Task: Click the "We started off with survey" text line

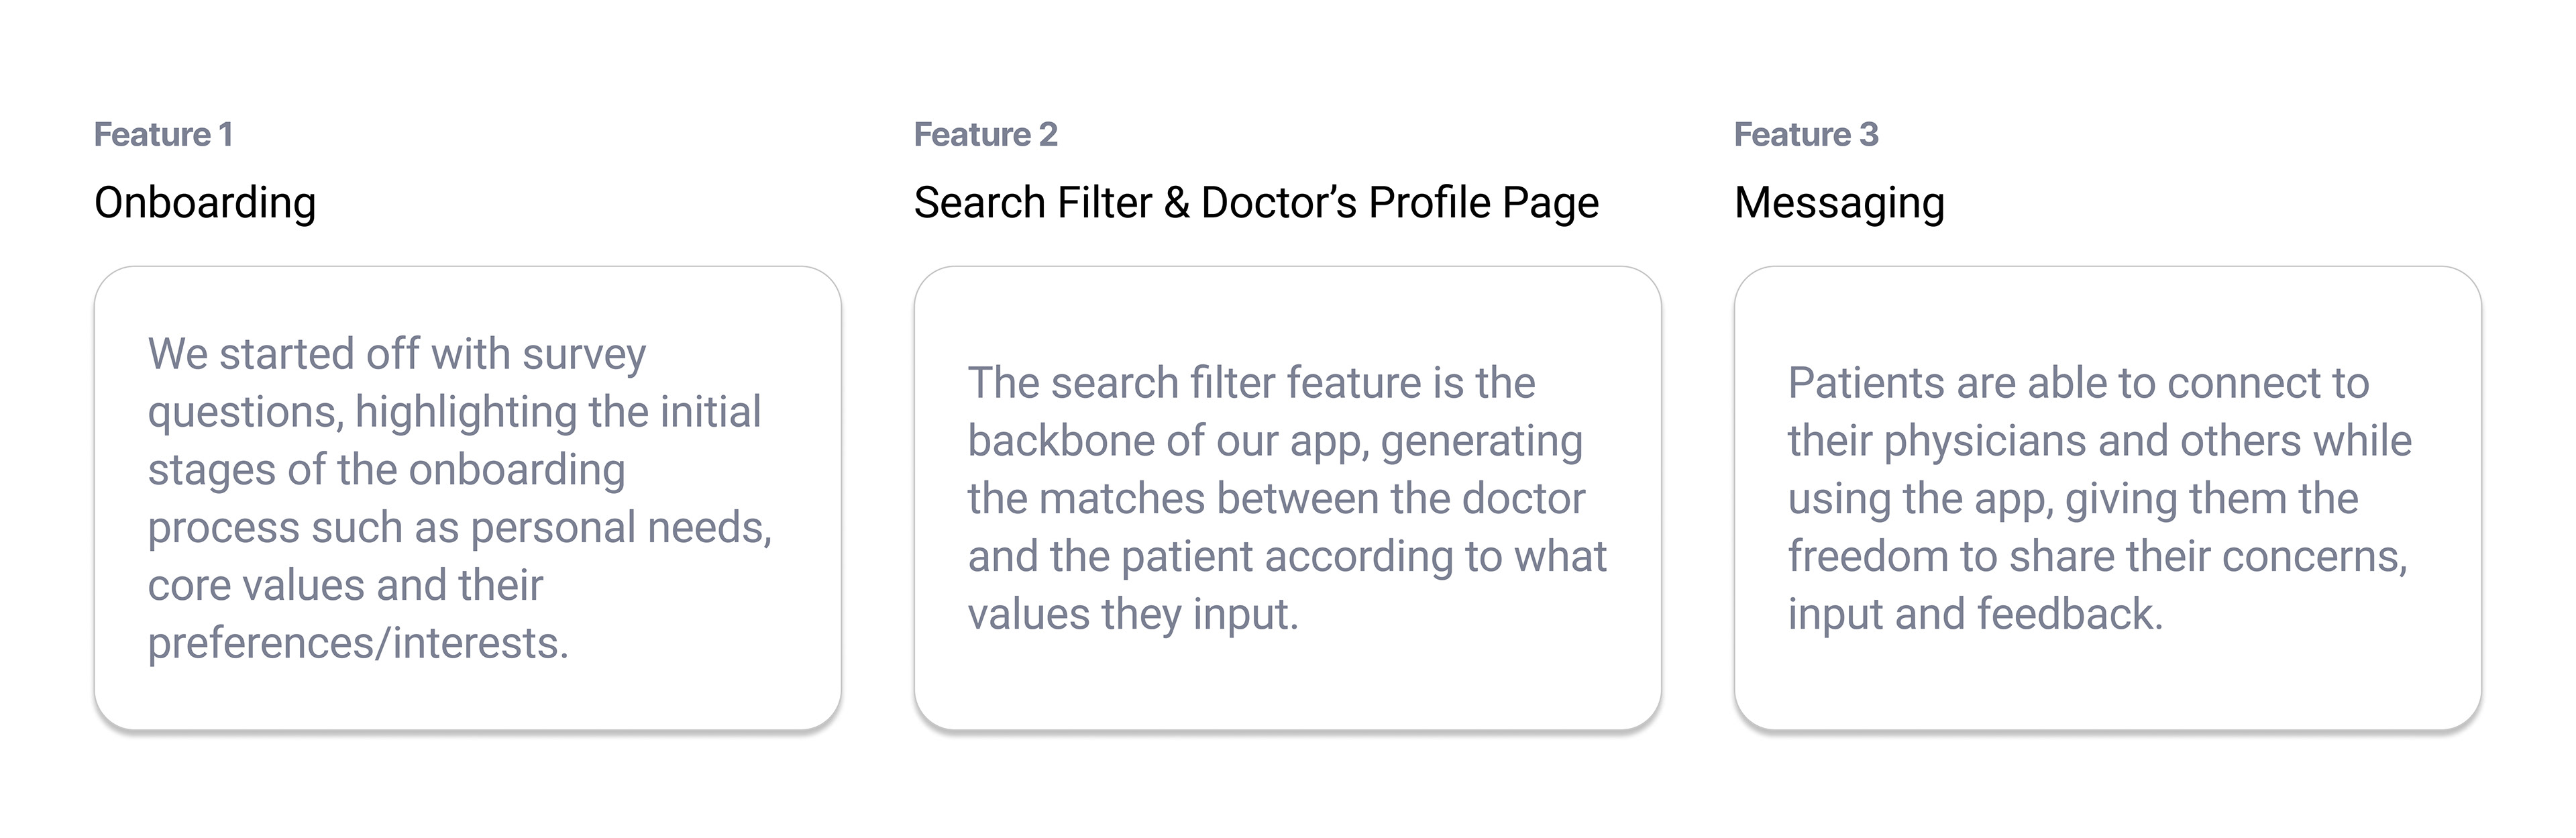Action: (x=397, y=355)
